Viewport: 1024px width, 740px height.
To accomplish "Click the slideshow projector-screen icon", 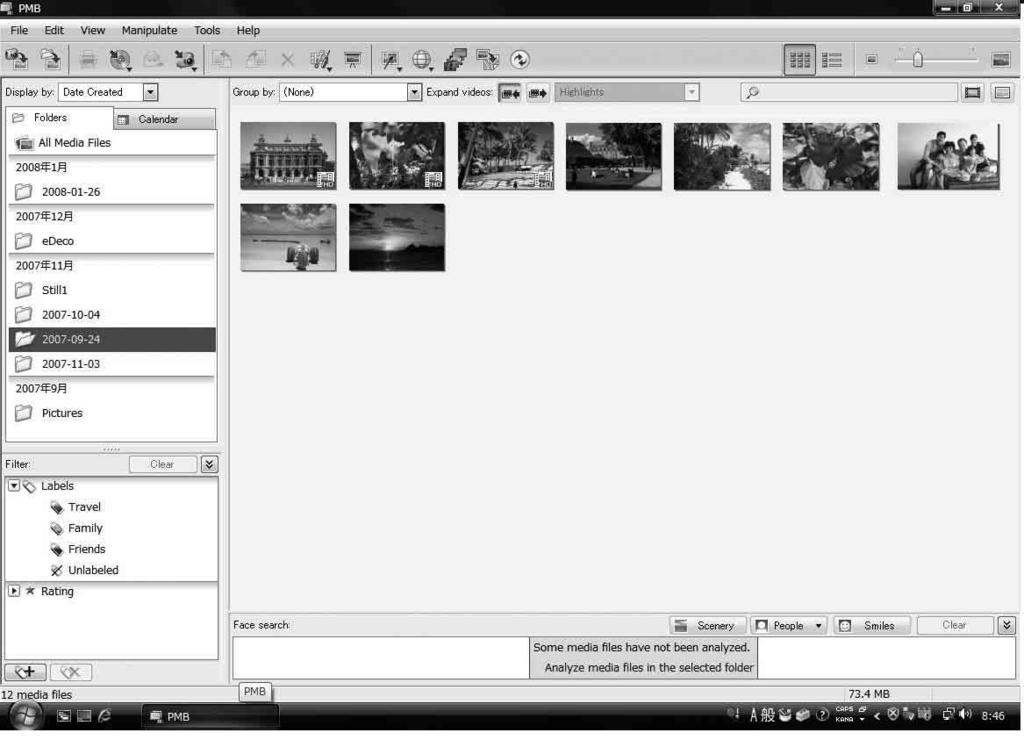I will [x=353, y=60].
